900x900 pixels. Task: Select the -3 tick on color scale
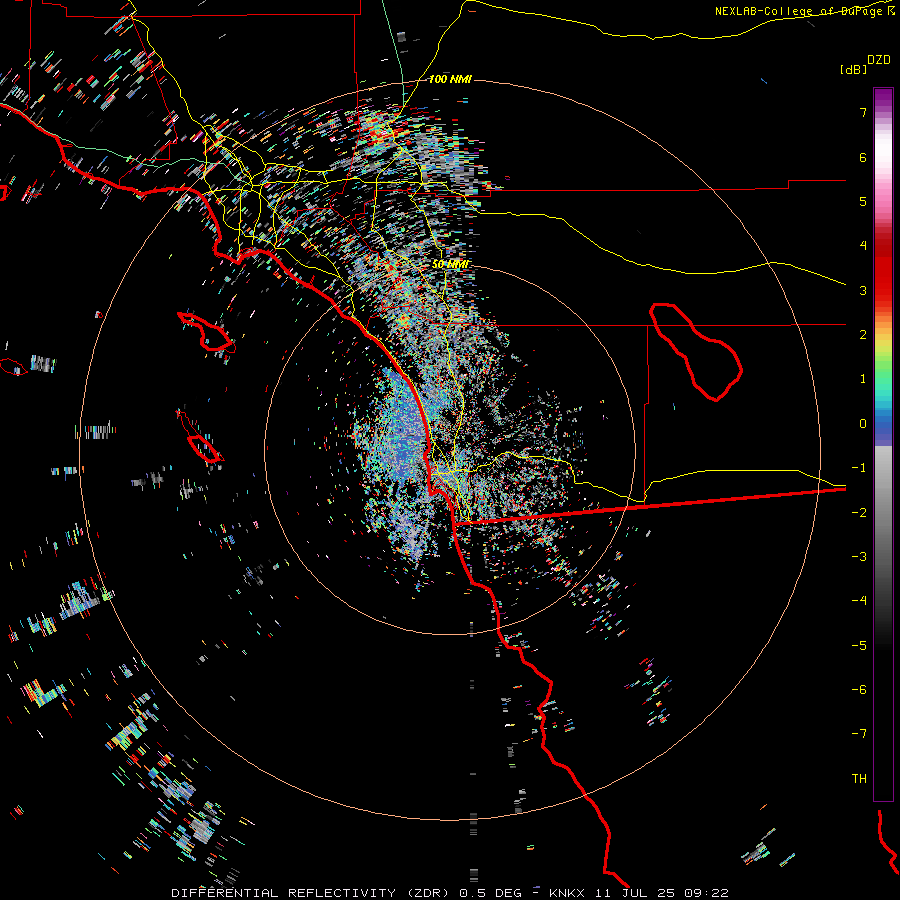(859, 557)
